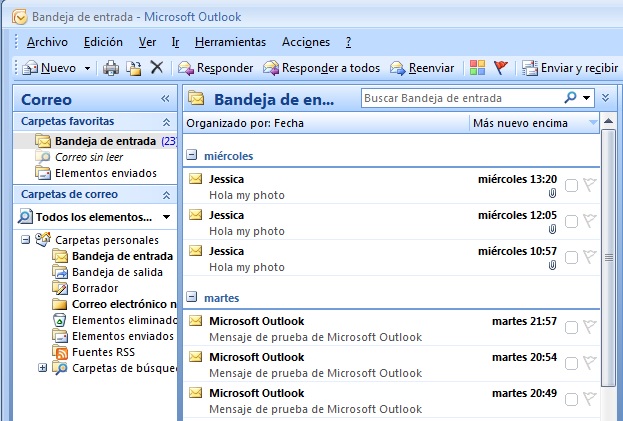The image size is (623, 421).
Task: Click the Reenviar button
Action: (422, 68)
